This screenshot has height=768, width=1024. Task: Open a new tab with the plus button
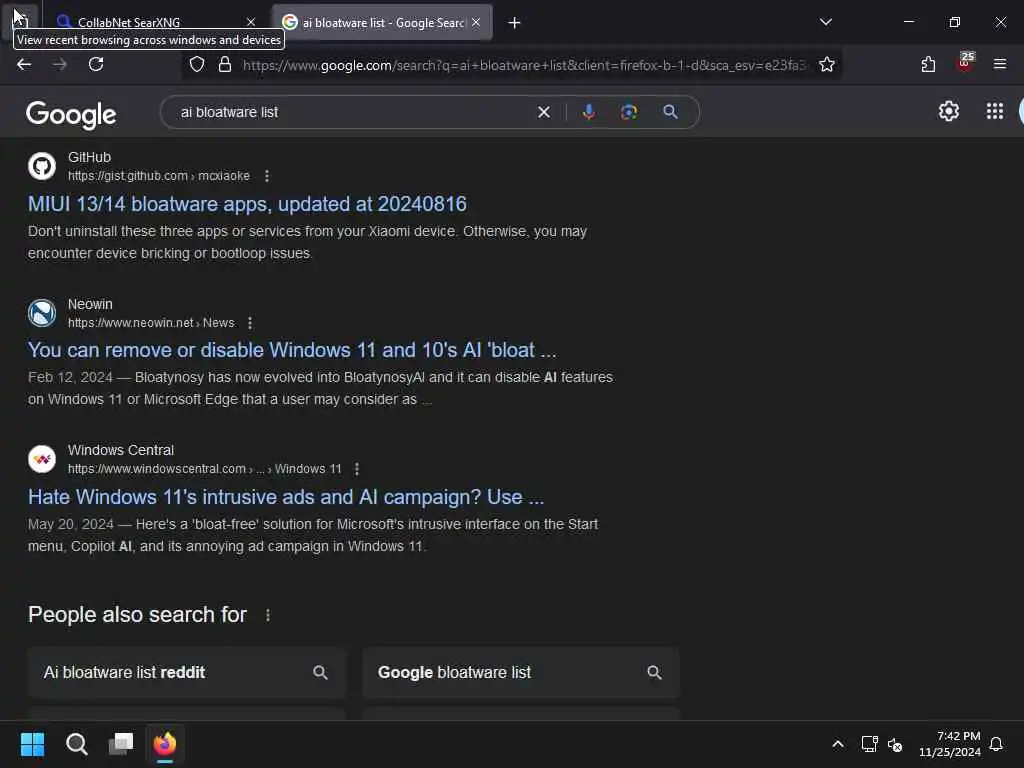click(514, 23)
